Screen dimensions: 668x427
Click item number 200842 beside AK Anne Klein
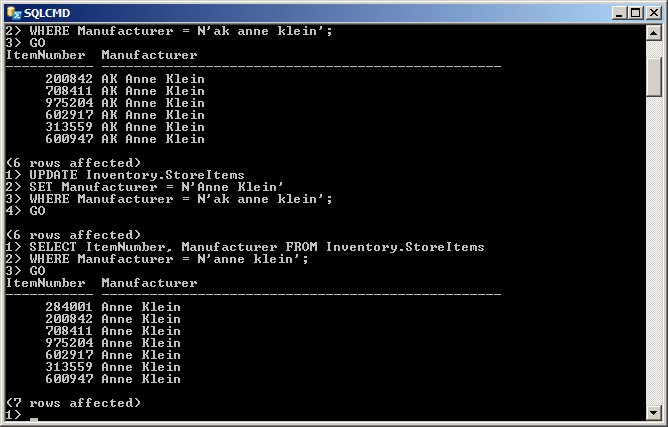pos(69,79)
